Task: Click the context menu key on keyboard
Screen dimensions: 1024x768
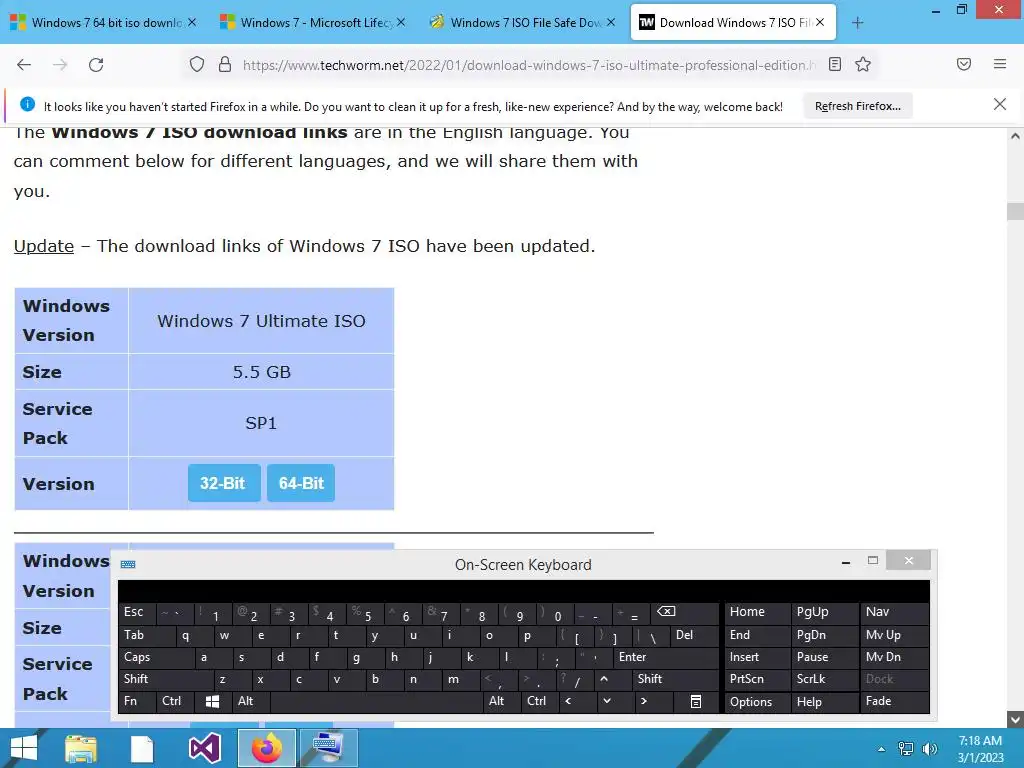Action: pyautogui.click(x=696, y=701)
